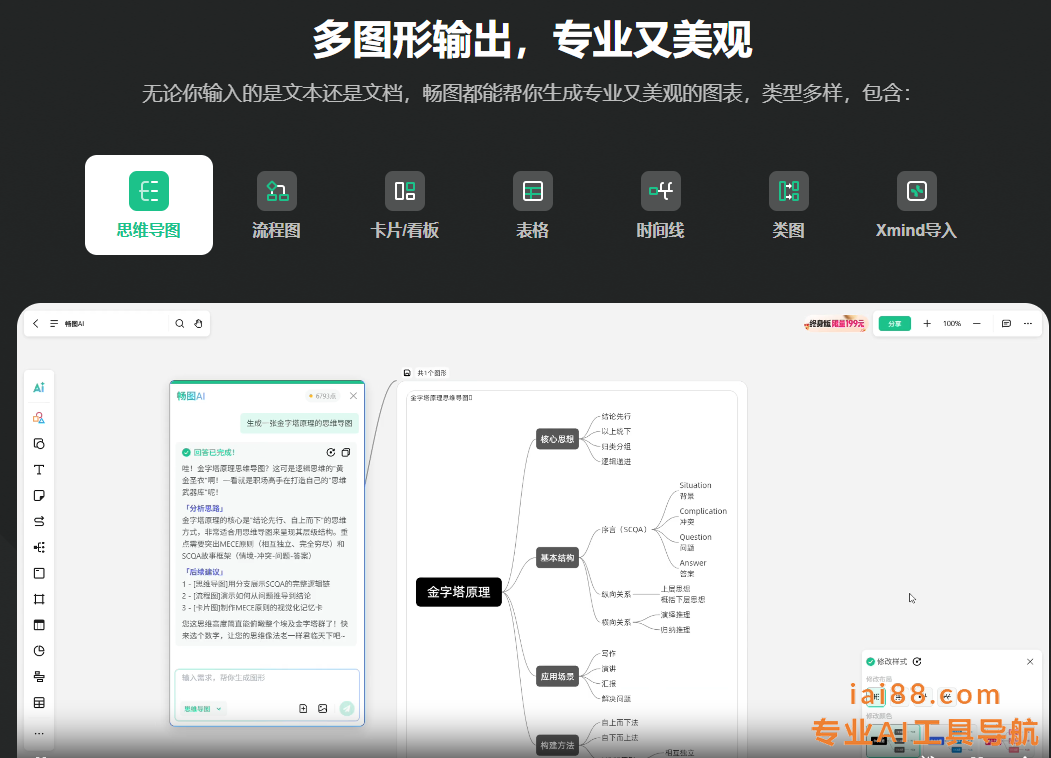Screen dimensions: 1051x758
Task: Click the Complication 冲突 node
Action: (703, 516)
